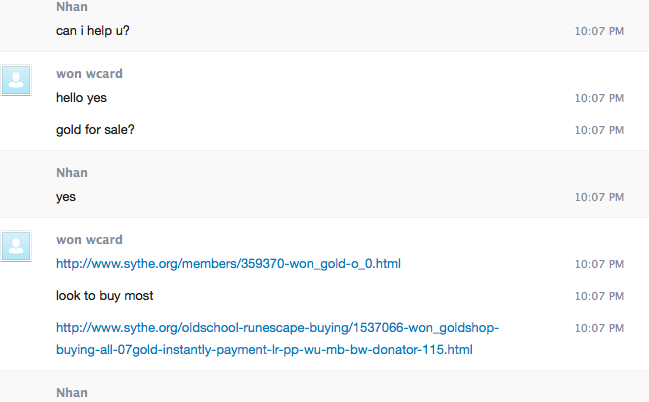The height and width of the screenshot is (402, 649).
Task: Click the second won wcard sender name
Action: (x=89, y=240)
